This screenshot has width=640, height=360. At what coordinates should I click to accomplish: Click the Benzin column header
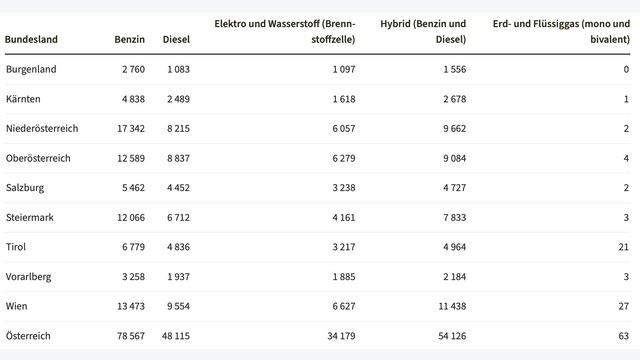[129, 40]
